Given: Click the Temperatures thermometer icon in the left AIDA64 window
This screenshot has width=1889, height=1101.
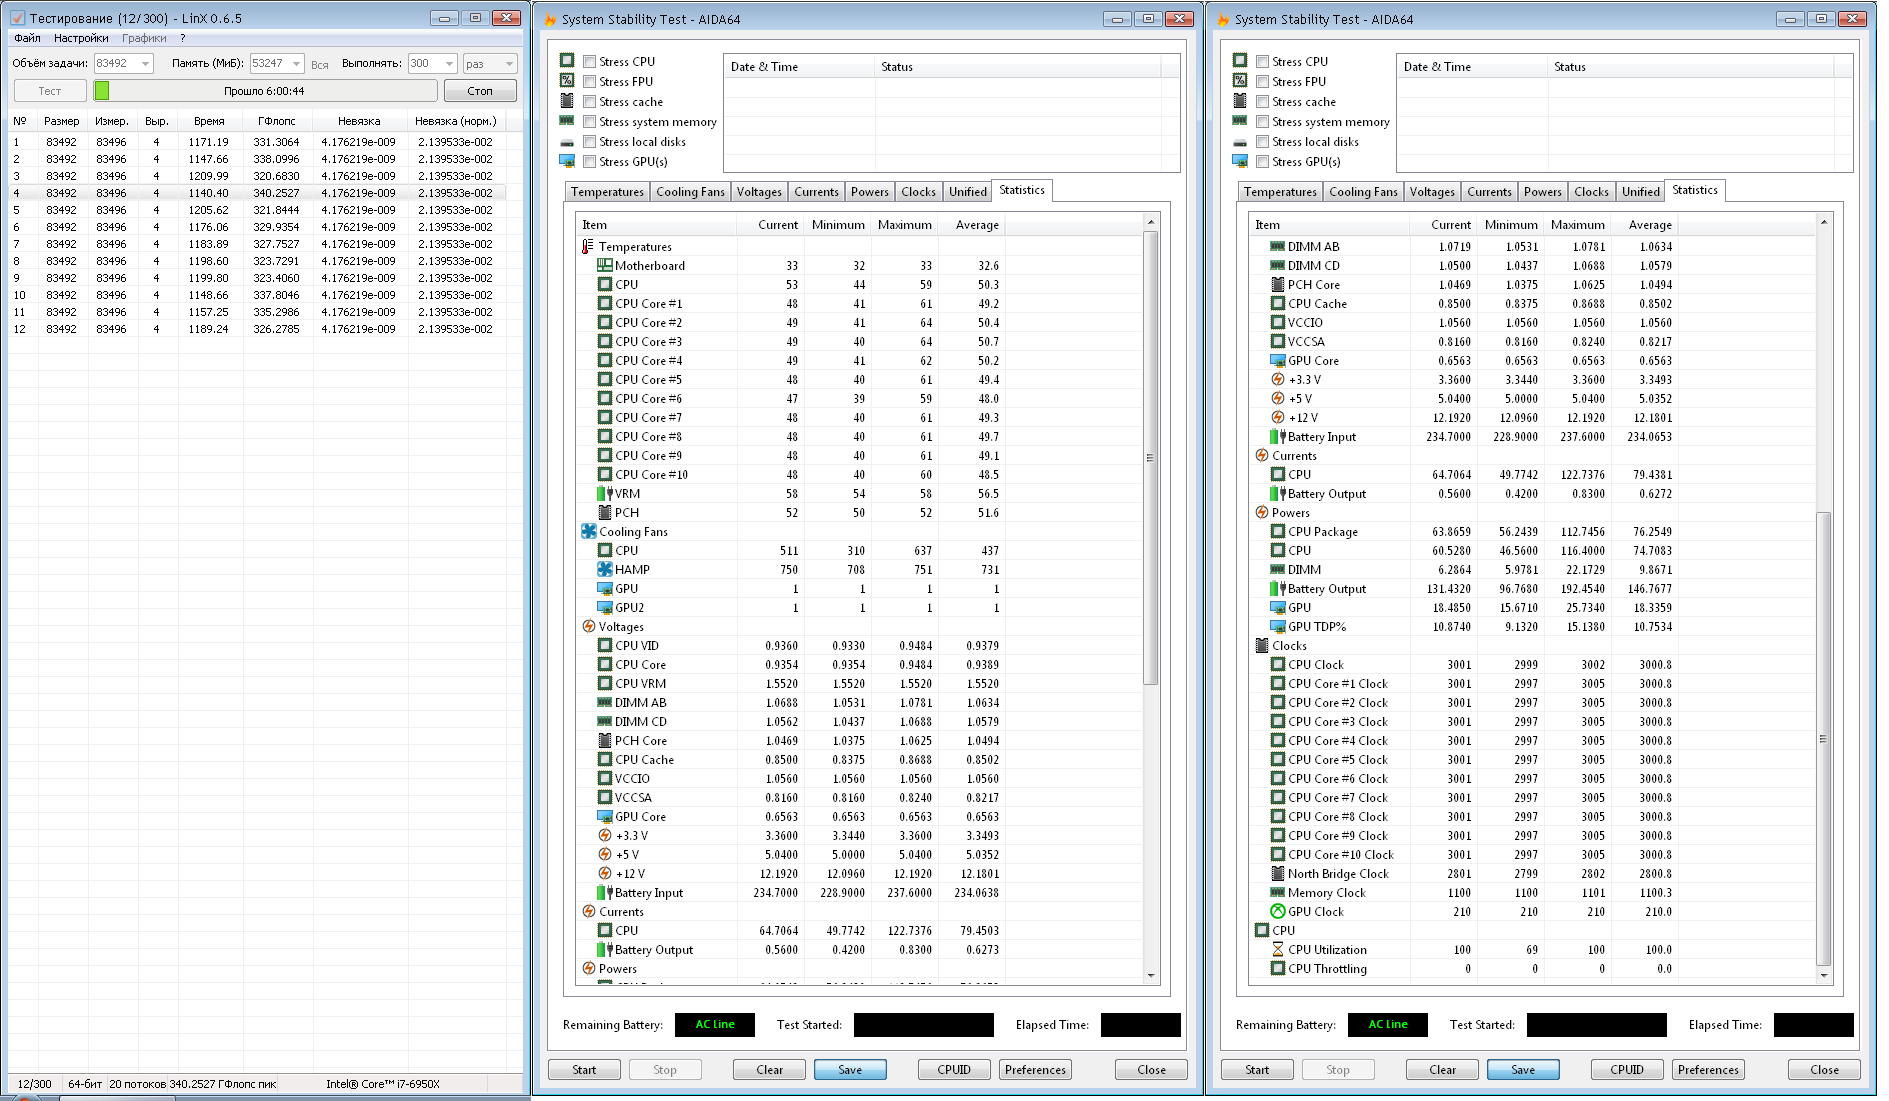Looking at the screenshot, I should point(588,247).
